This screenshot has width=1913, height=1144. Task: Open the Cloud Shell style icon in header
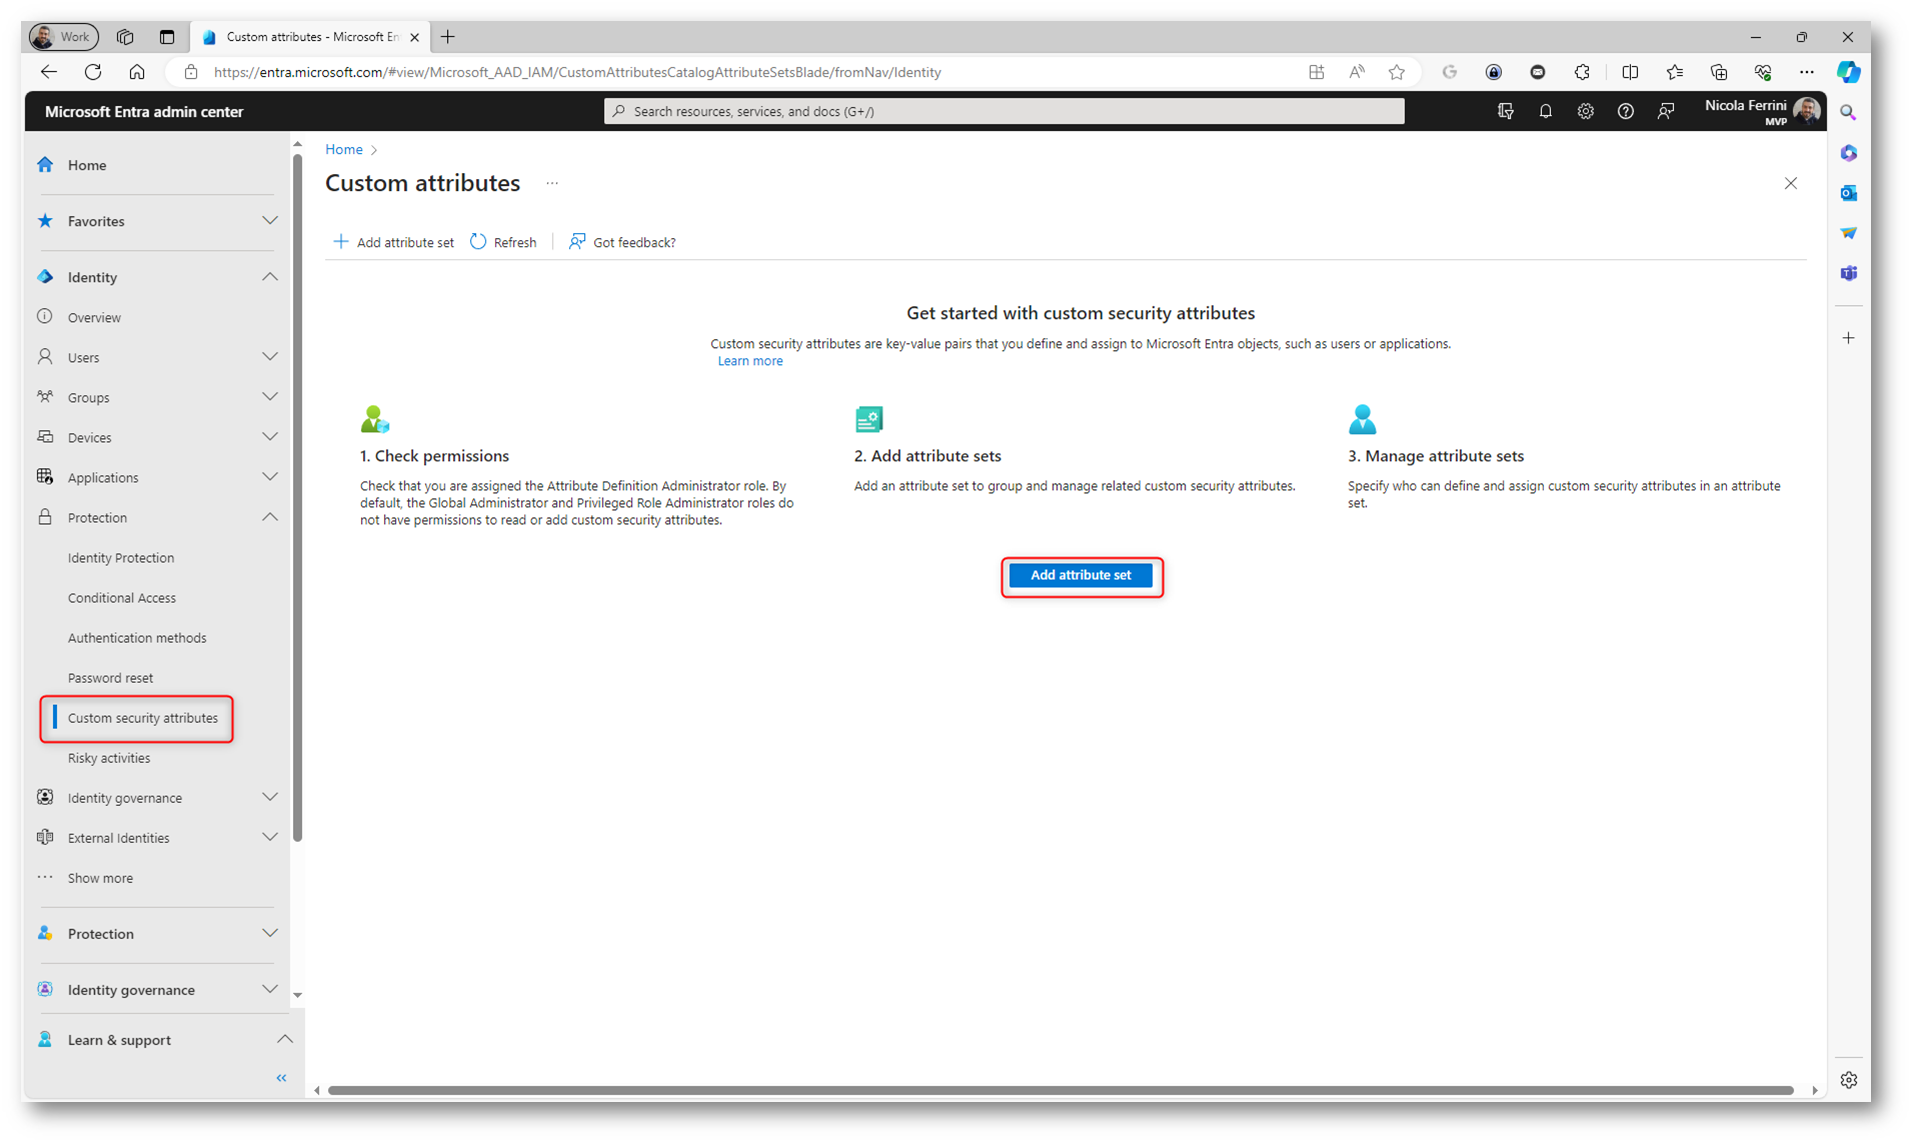(1505, 111)
